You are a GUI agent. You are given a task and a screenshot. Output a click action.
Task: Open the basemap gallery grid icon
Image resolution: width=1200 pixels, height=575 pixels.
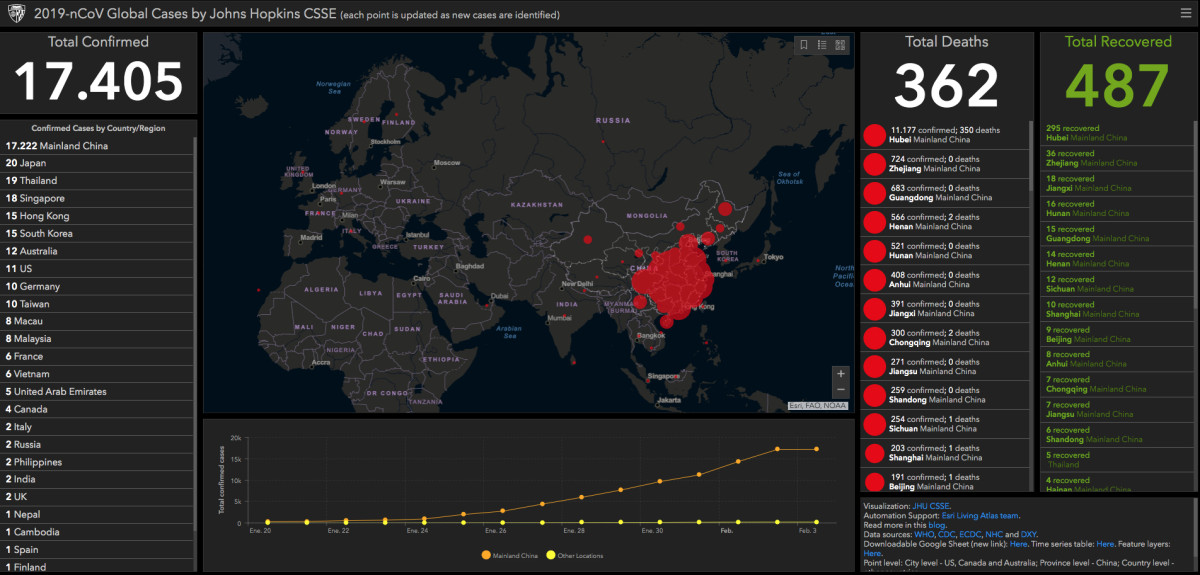pos(840,45)
